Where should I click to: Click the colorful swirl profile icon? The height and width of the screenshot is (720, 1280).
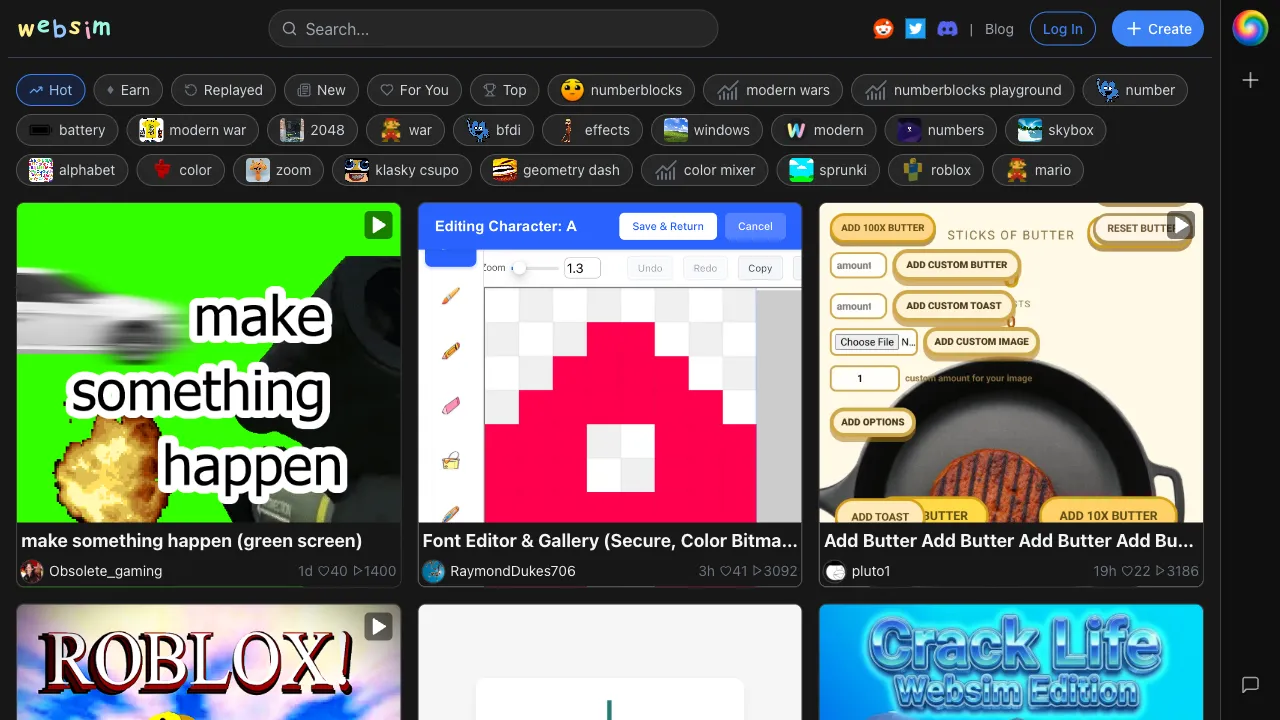click(1250, 28)
